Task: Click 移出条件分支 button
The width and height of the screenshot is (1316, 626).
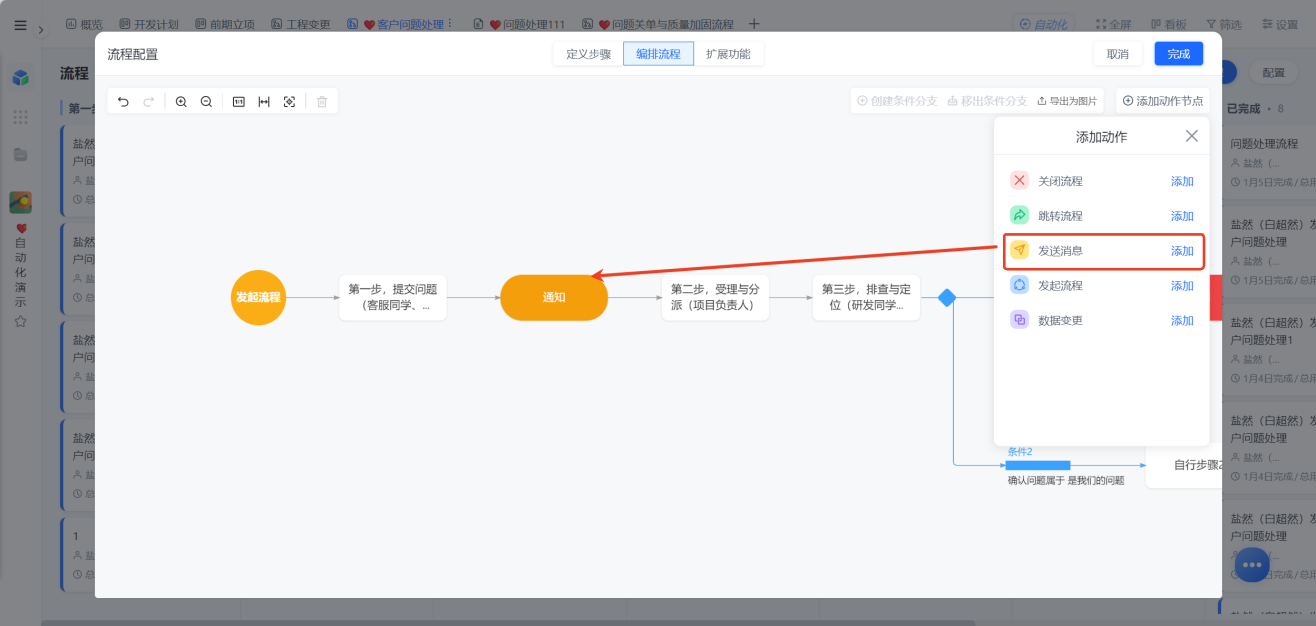Action: click(987, 101)
